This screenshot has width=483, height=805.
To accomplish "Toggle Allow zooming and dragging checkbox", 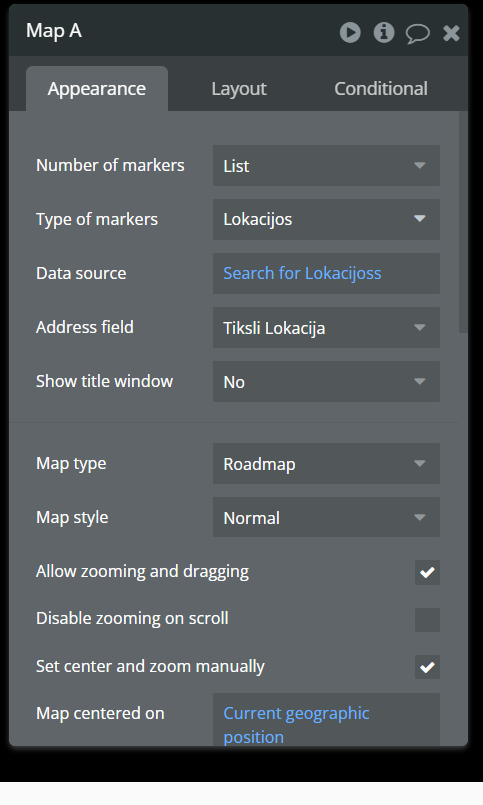I will 427,572.
